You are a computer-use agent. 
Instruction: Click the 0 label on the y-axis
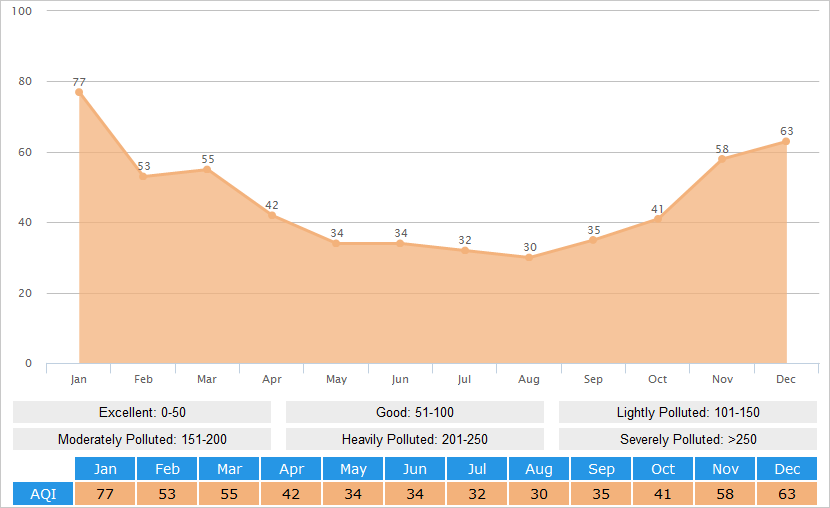click(29, 364)
